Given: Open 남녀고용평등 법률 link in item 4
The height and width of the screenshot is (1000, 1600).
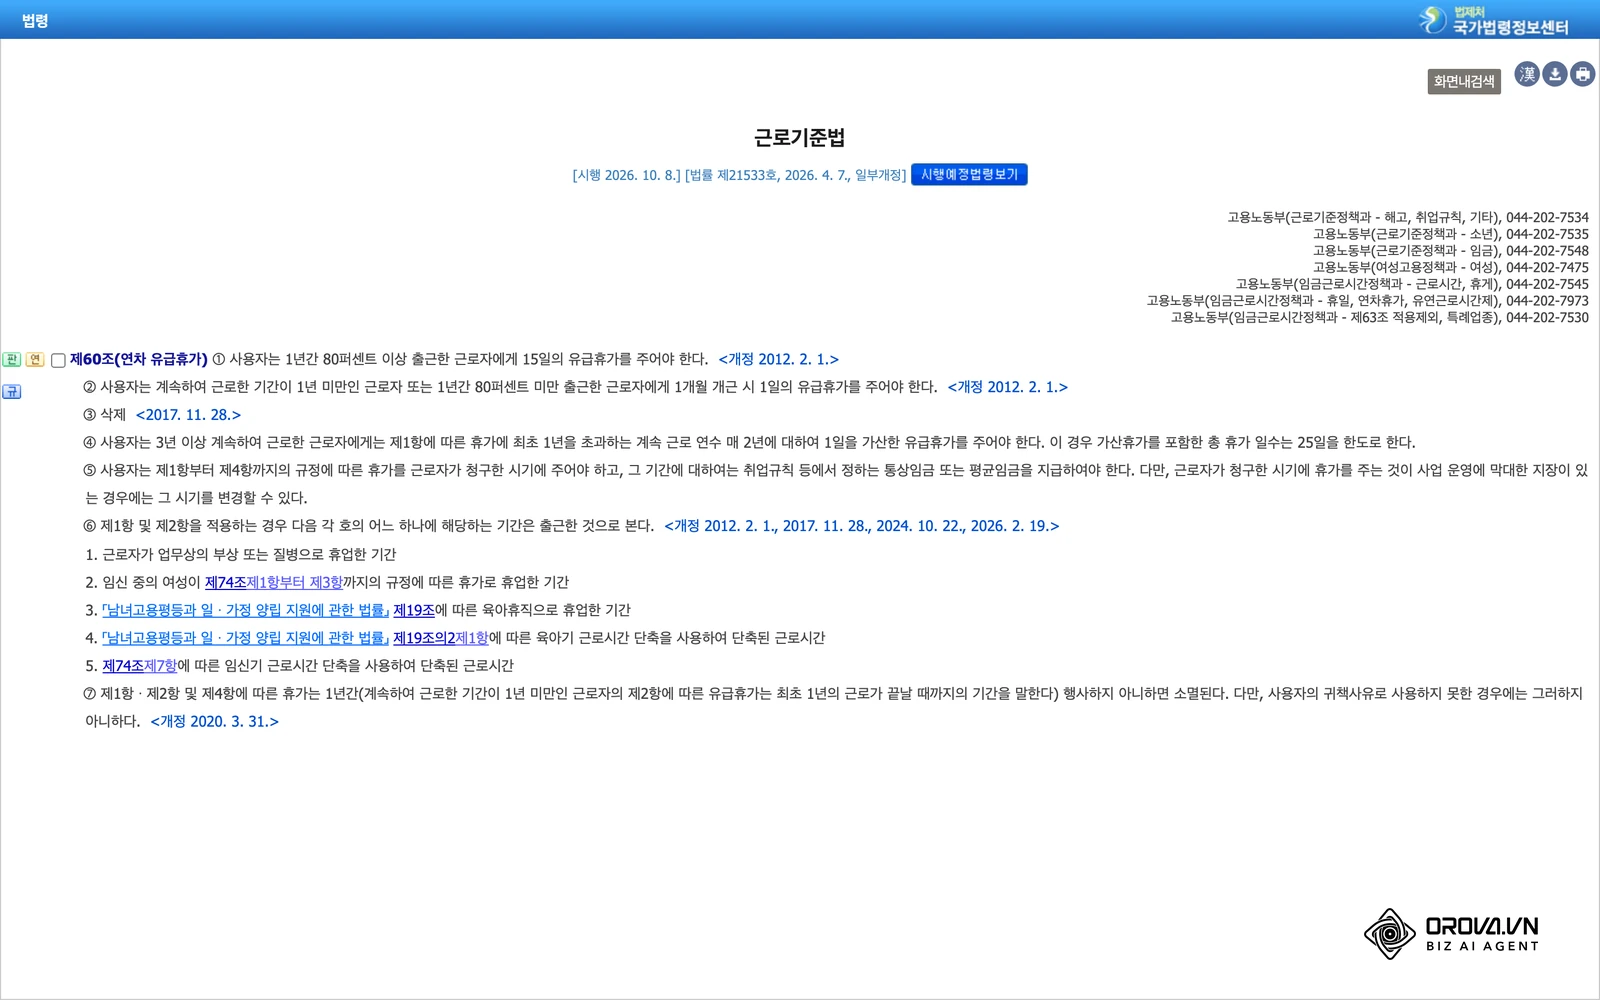Looking at the screenshot, I should pos(245,638).
